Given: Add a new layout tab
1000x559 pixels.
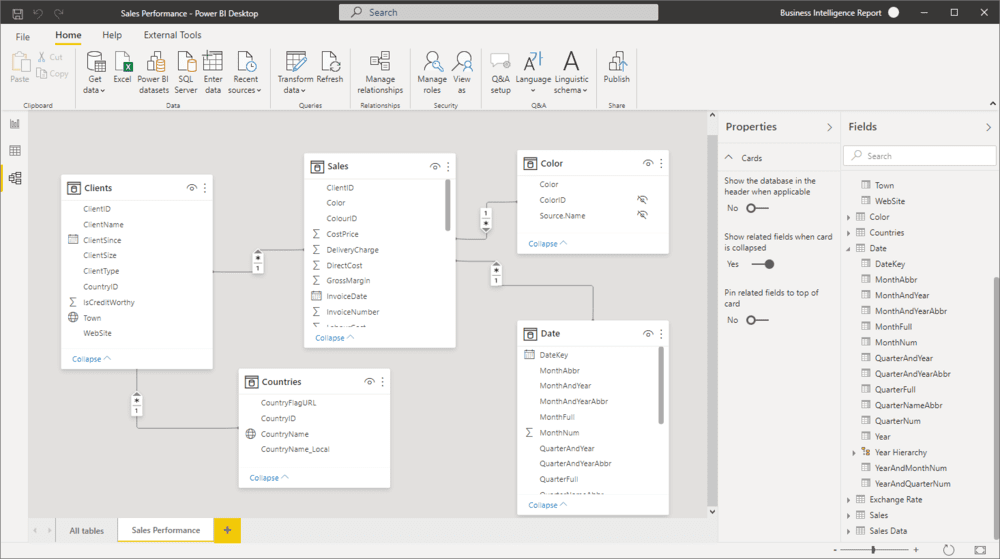Looking at the screenshot, I should pos(227,530).
